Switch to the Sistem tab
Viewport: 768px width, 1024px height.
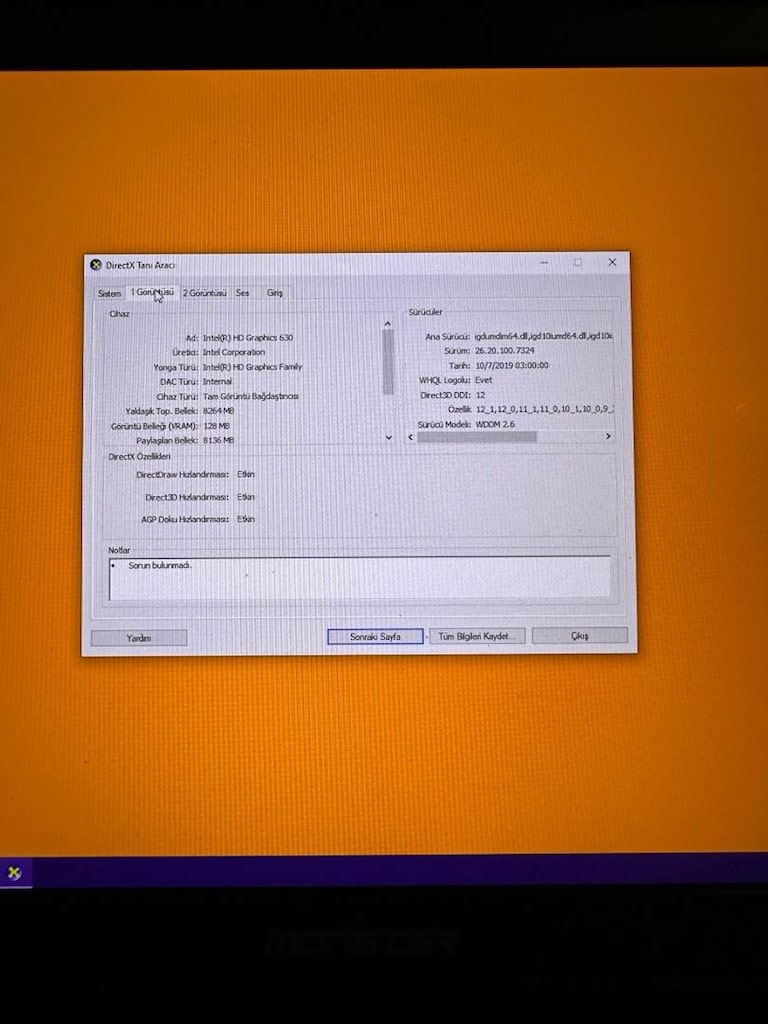tap(110, 294)
